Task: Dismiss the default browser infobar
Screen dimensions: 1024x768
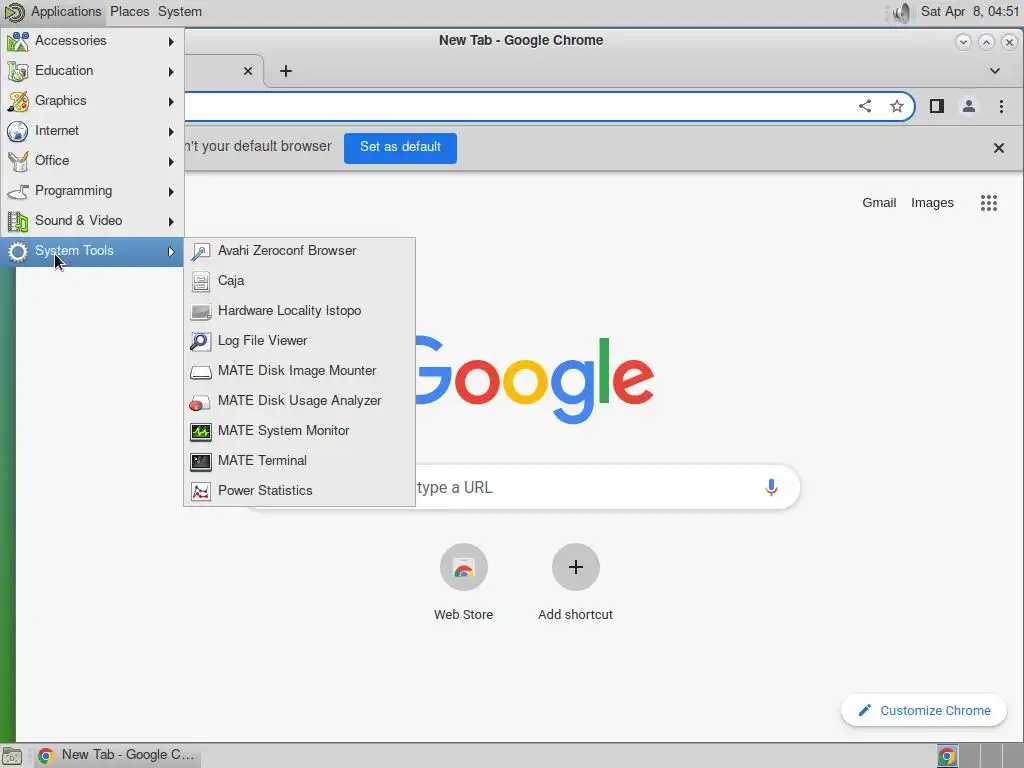Action: 999,148
